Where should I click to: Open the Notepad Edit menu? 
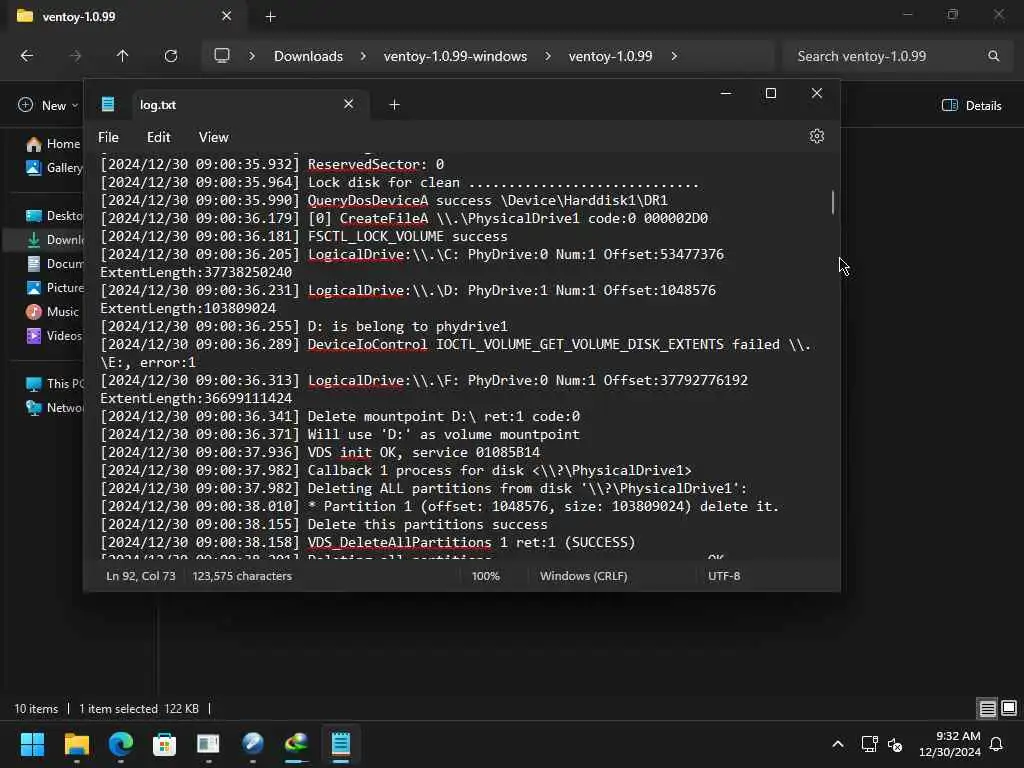point(159,137)
